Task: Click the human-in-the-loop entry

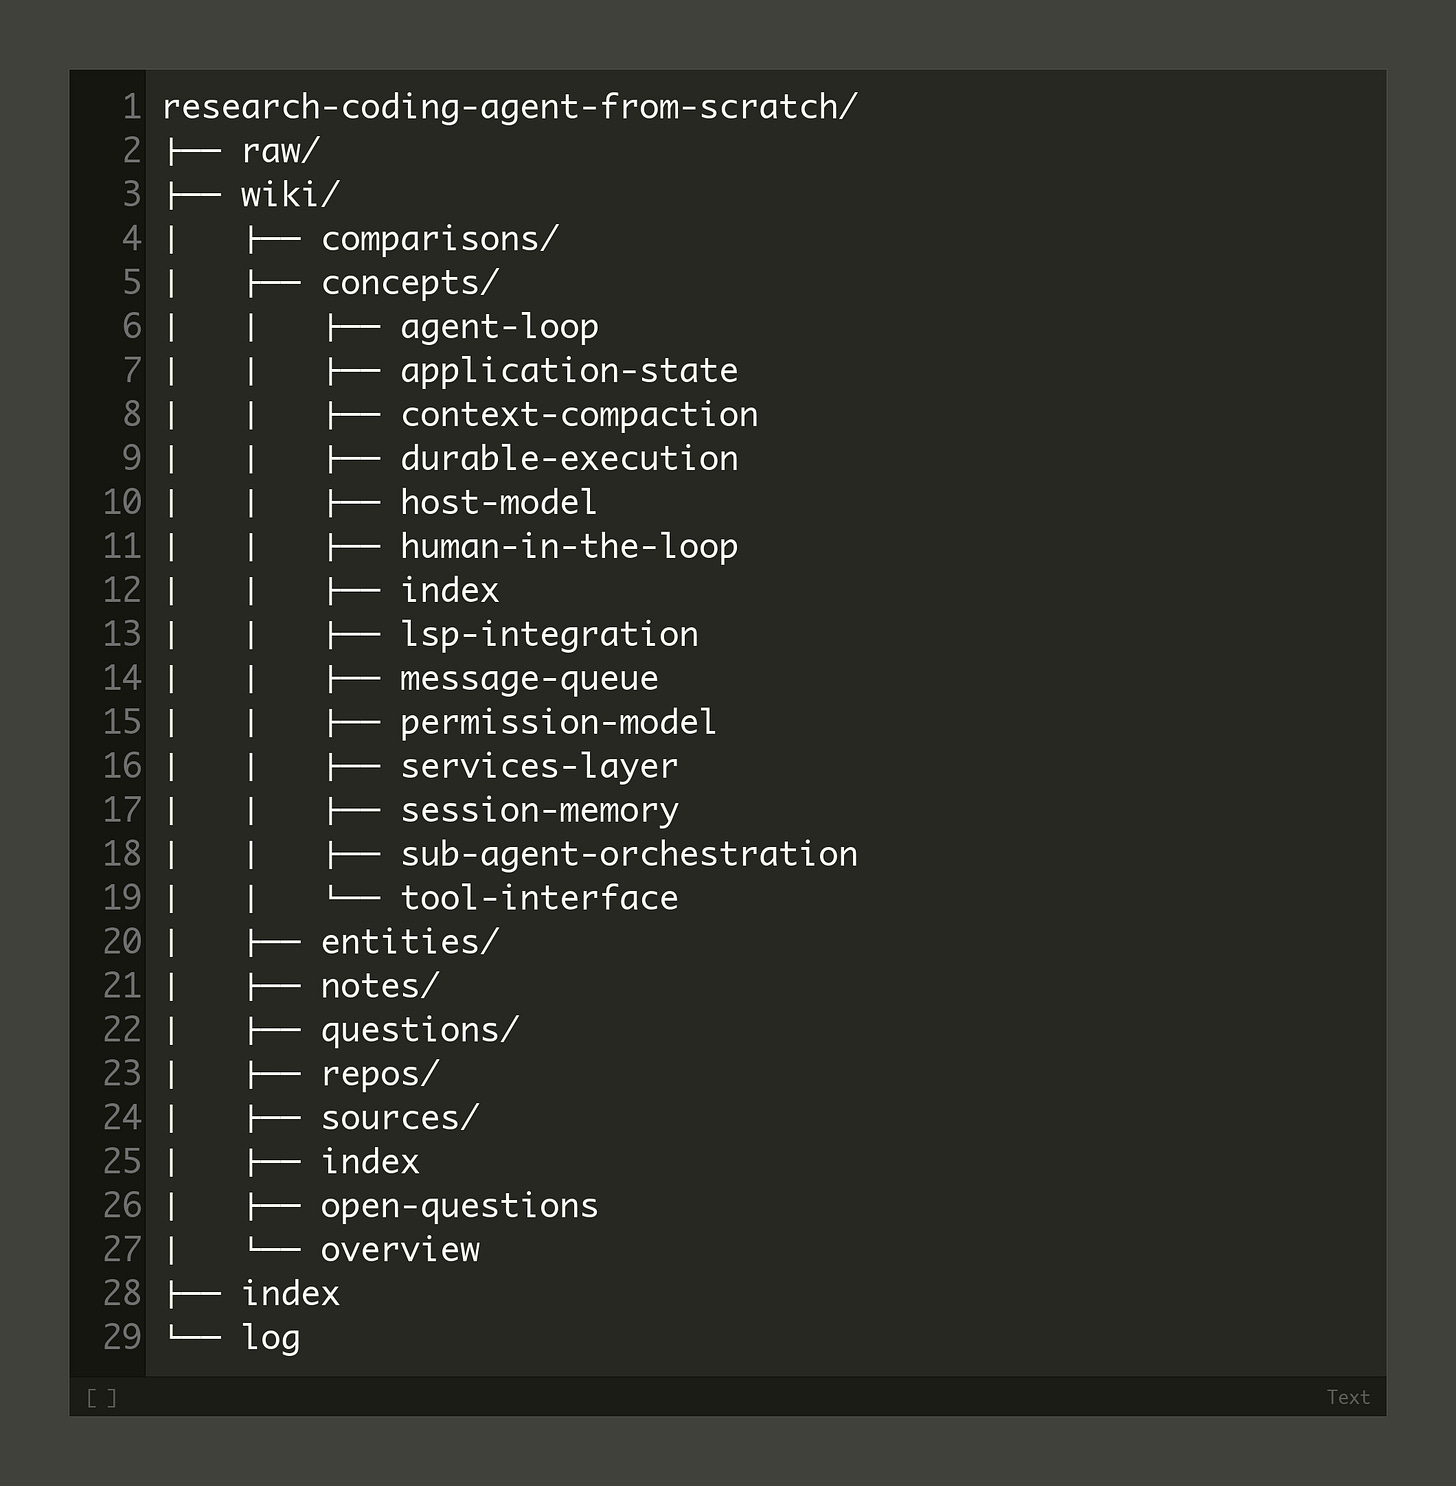Action: click(x=569, y=547)
